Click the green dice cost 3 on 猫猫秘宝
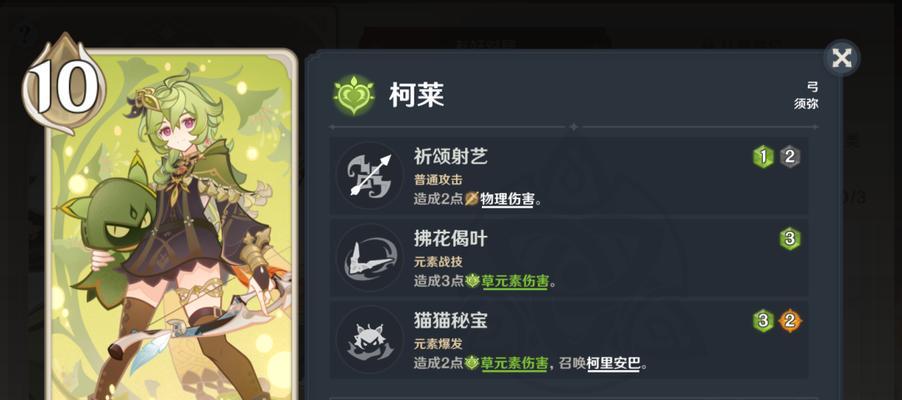The height and width of the screenshot is (400, 902). pyautogui.click(x=763, y=321)
